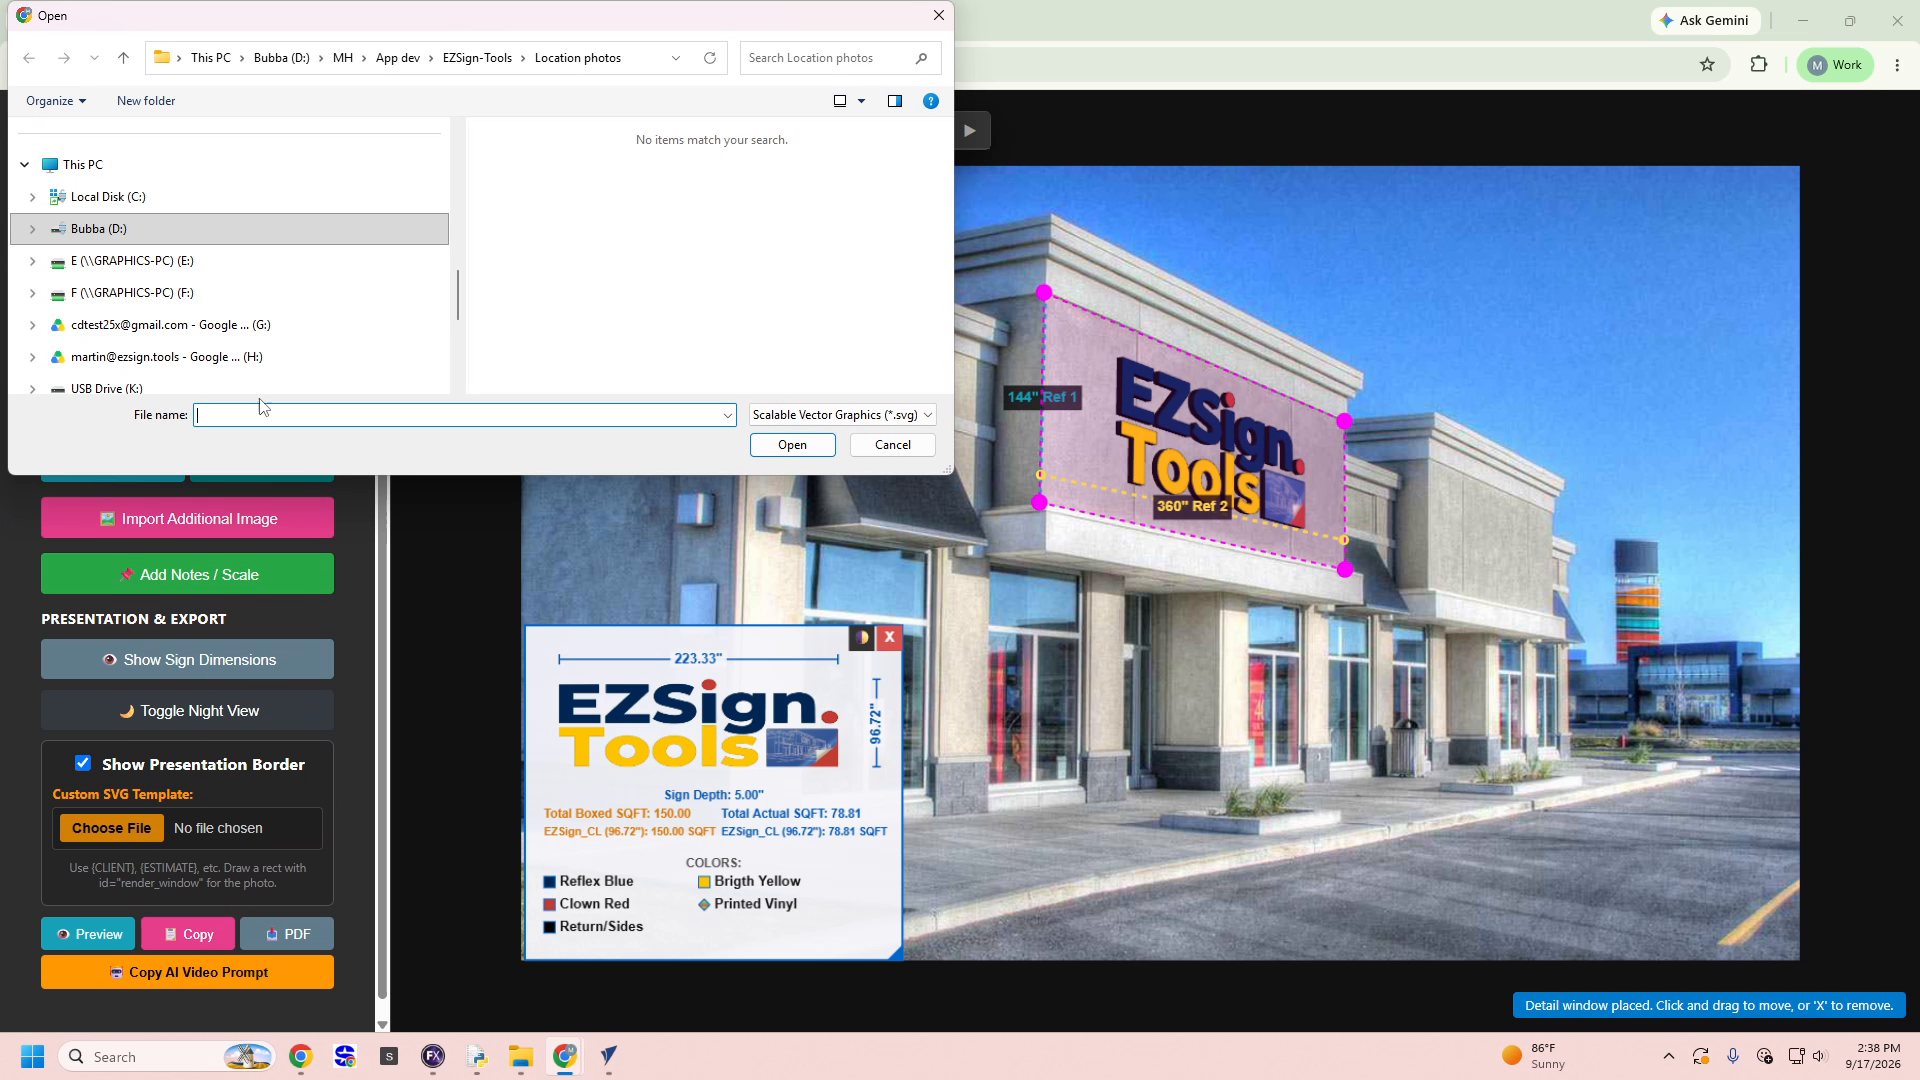Image resolution: width=1920 pixels, height=1080 pixels.
Task: Open File Explorer from the taskbar
Action: point(521,1057)
